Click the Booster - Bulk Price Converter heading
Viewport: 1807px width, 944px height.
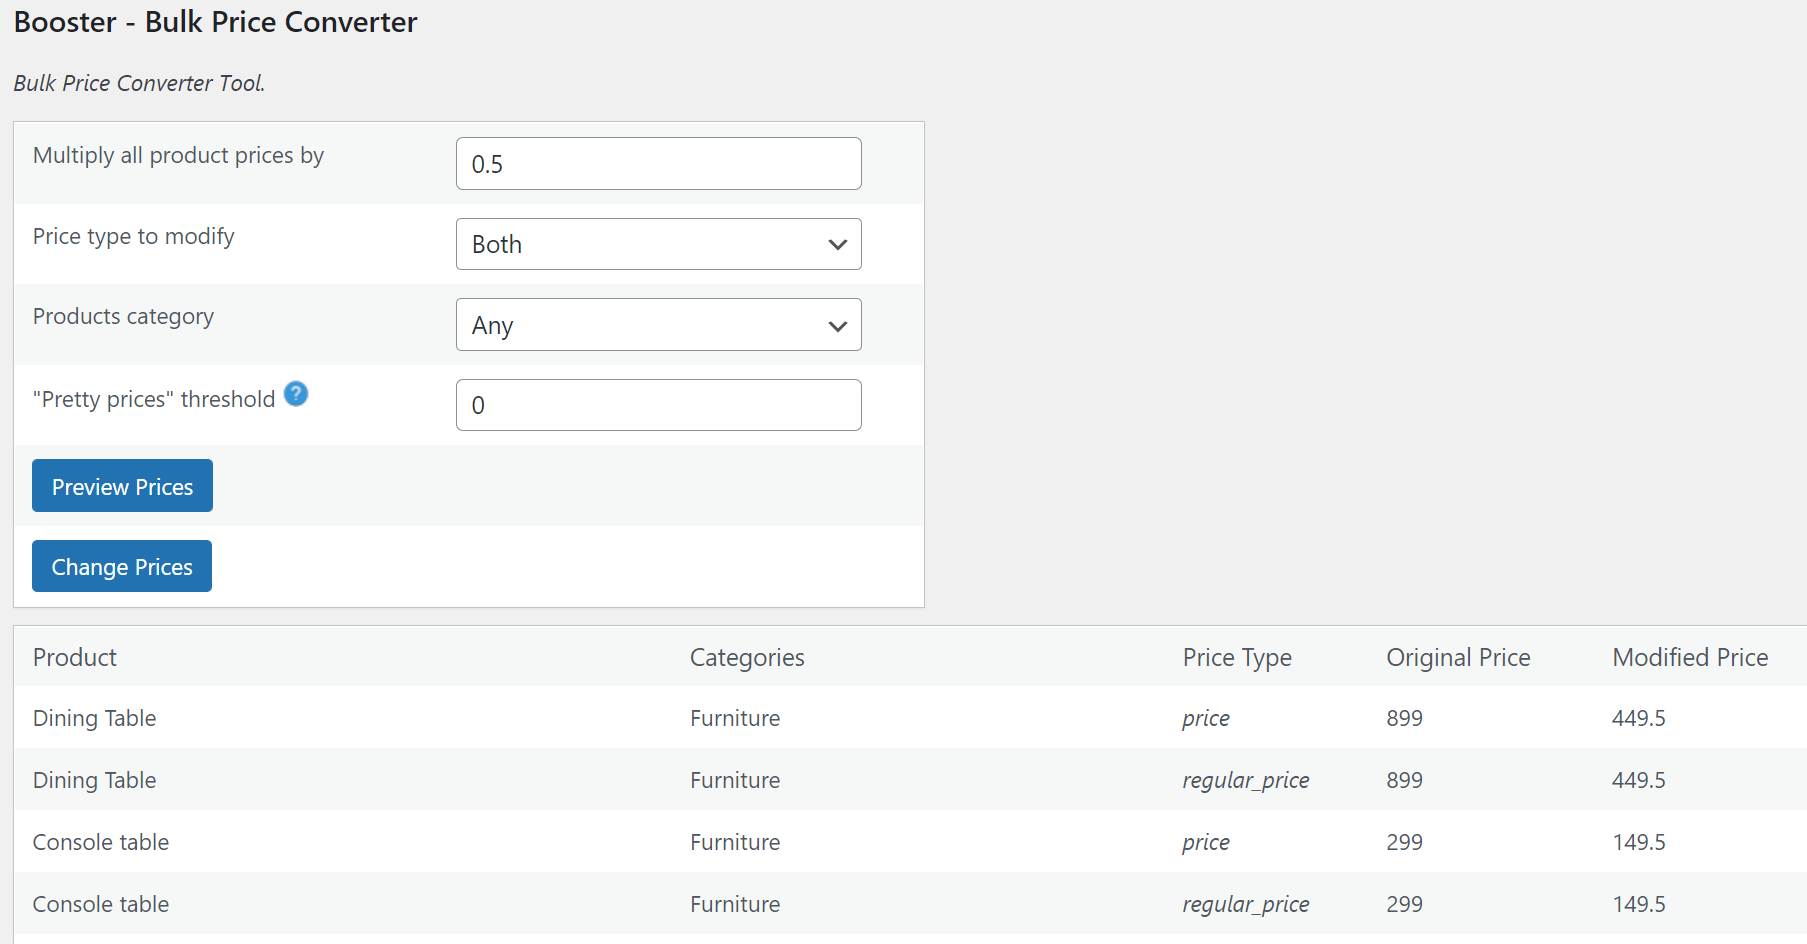tap(214, 22)
